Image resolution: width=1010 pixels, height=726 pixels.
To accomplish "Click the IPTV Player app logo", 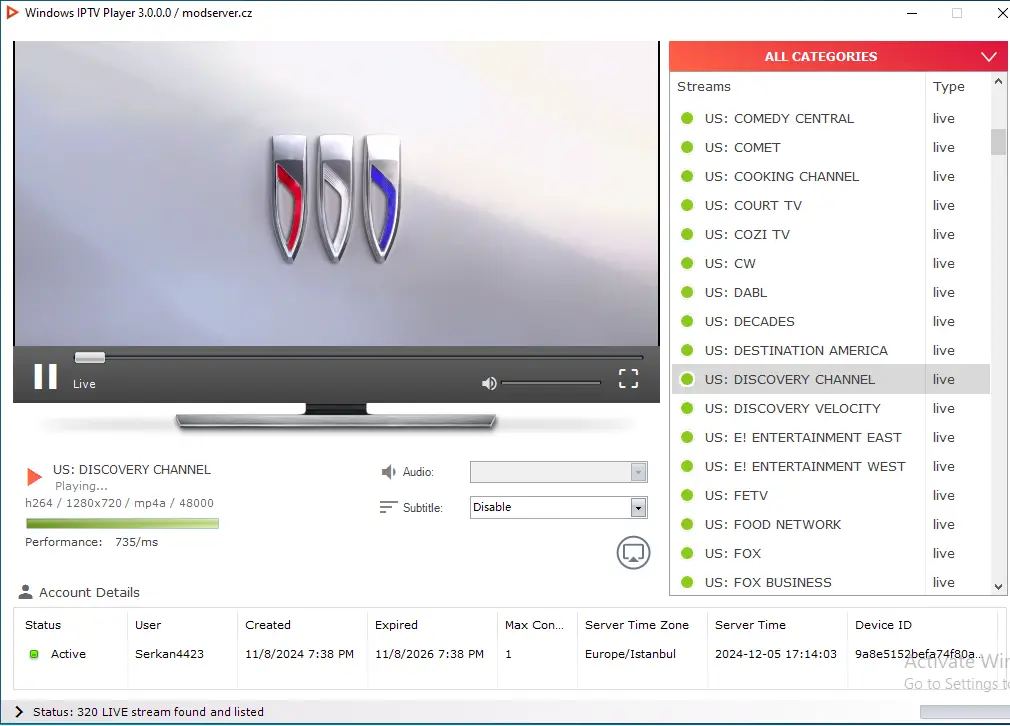I will point(12,12).
